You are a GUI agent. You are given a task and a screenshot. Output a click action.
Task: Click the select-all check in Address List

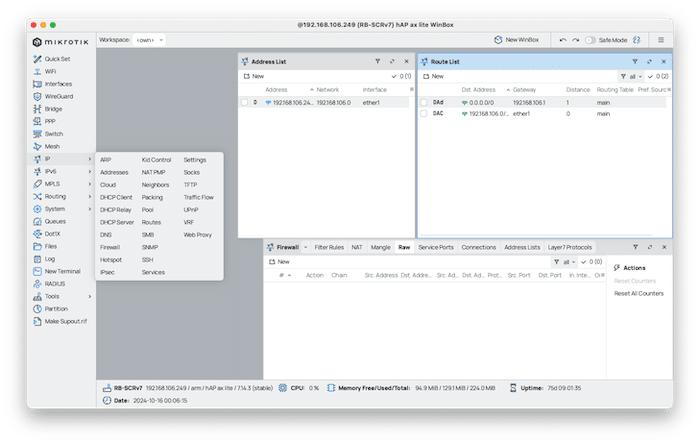coord(394,77)
